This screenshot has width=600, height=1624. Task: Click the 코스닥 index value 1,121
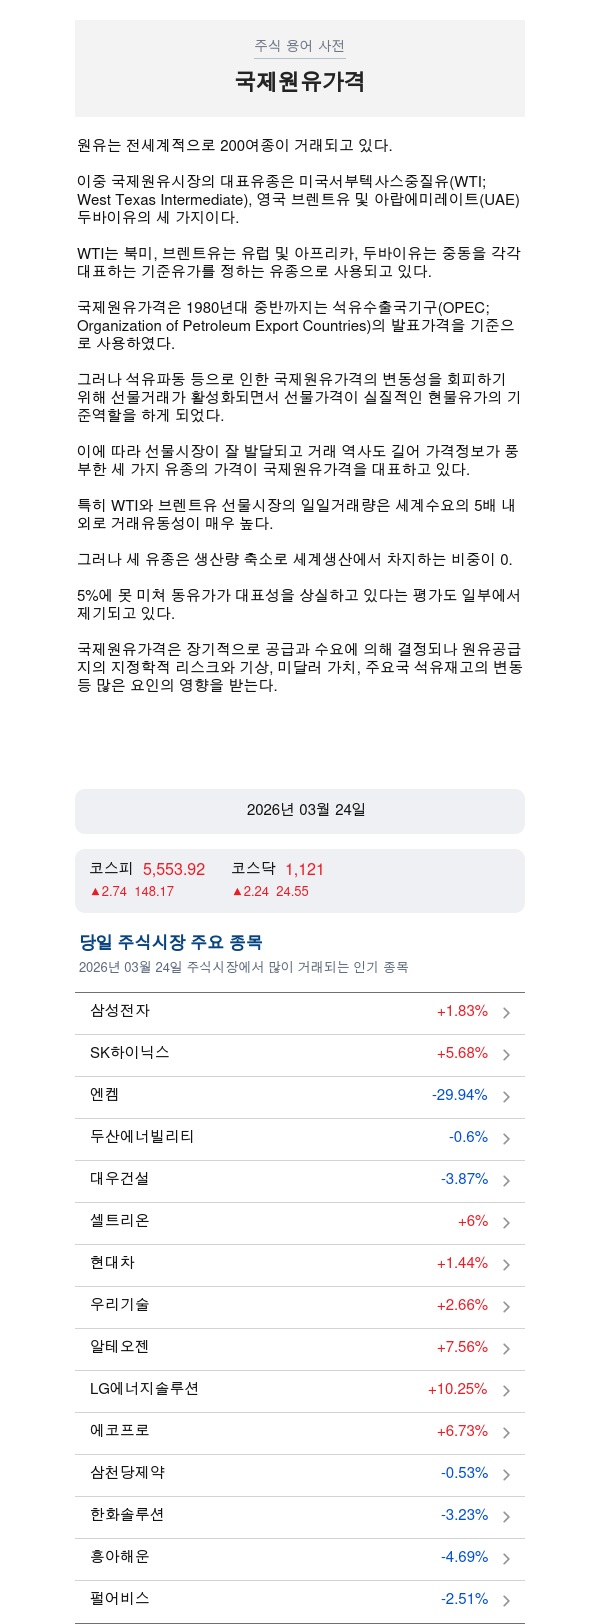click(305, 869)
